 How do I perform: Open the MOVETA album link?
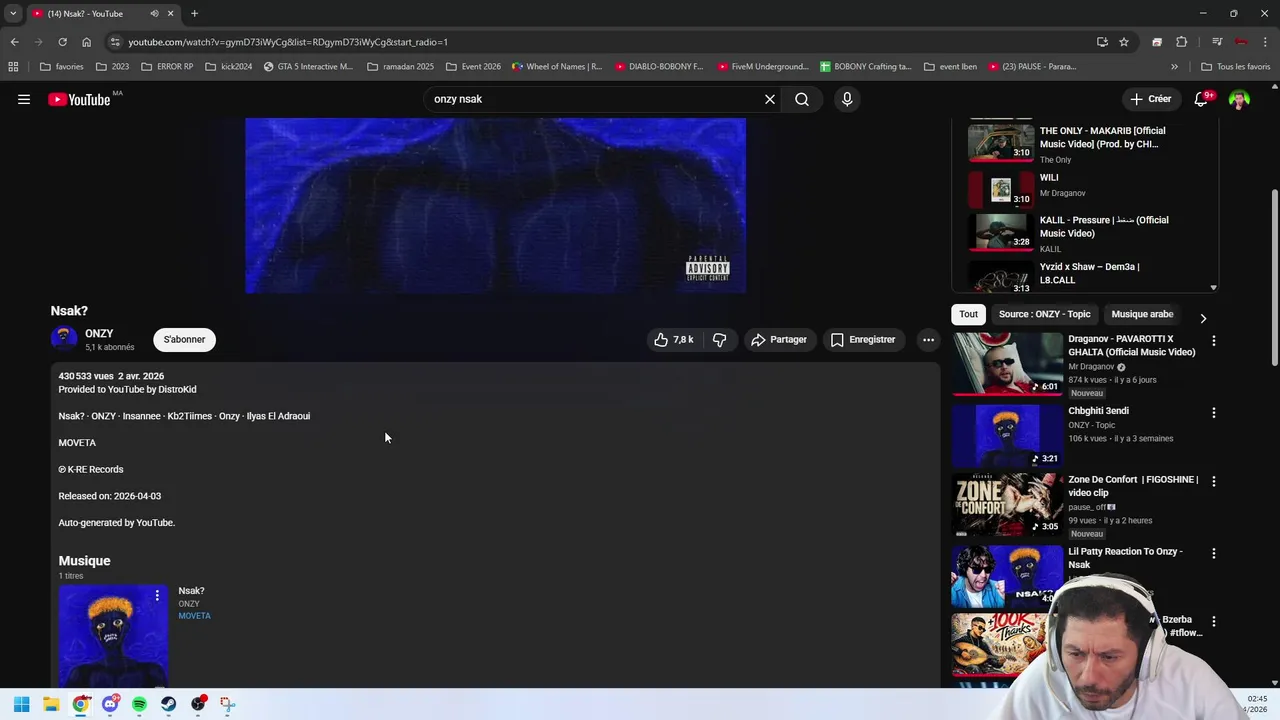tap(194, 616)
